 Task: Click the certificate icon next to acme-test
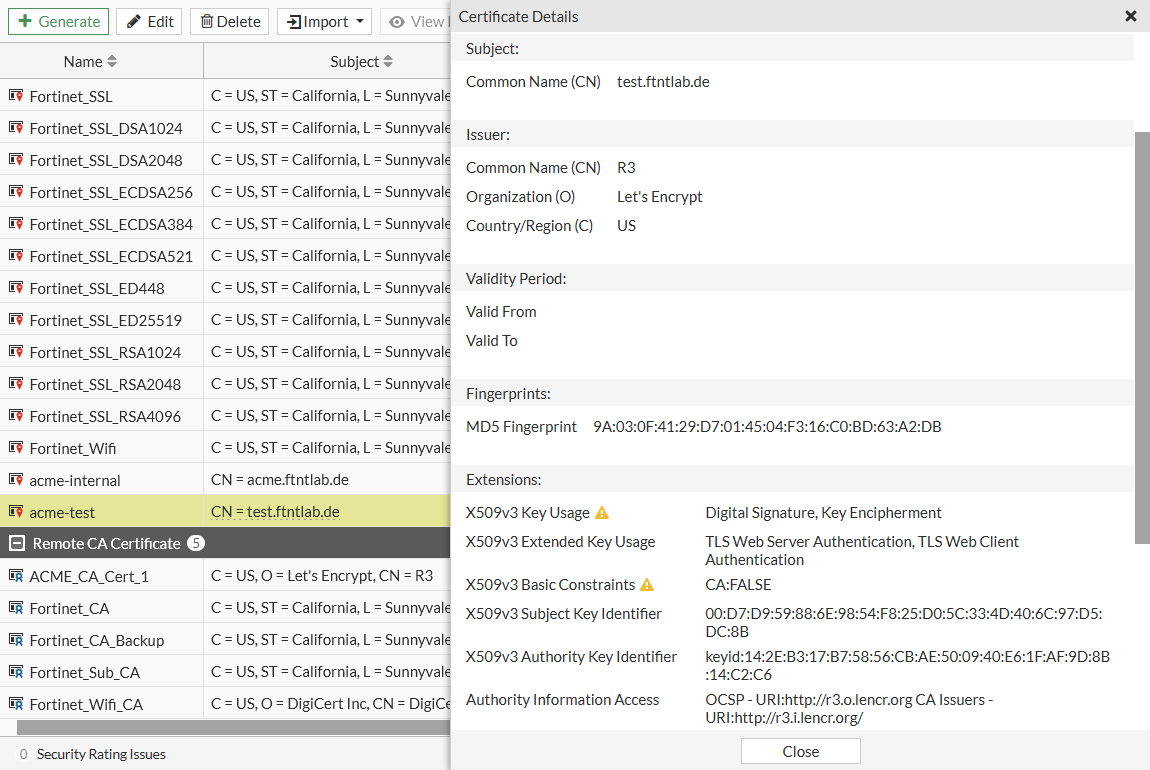click(15, 511)
